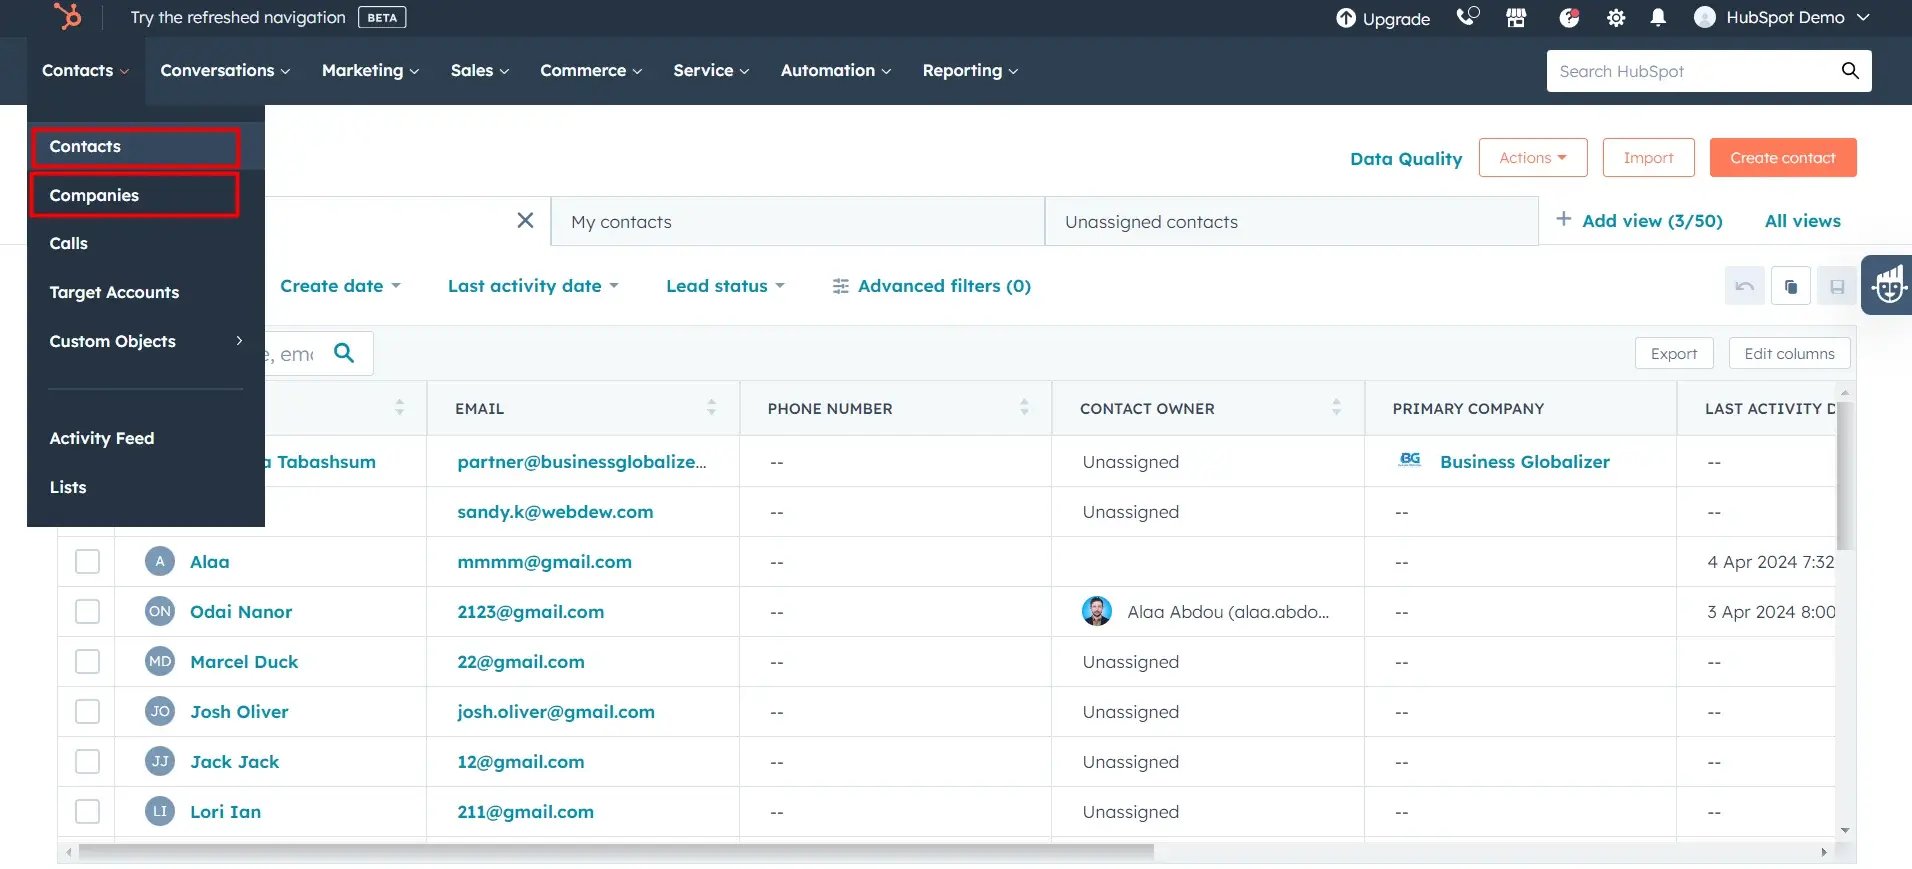1912x869 pixels.
Task: Open the Automation menu dropdown
Action: point(836,70)
